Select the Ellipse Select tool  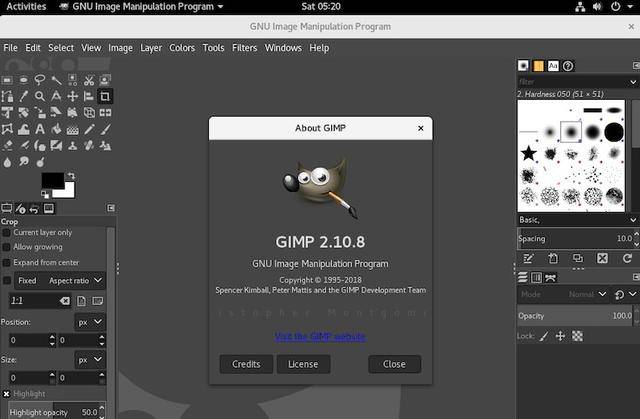click(24, 80)
